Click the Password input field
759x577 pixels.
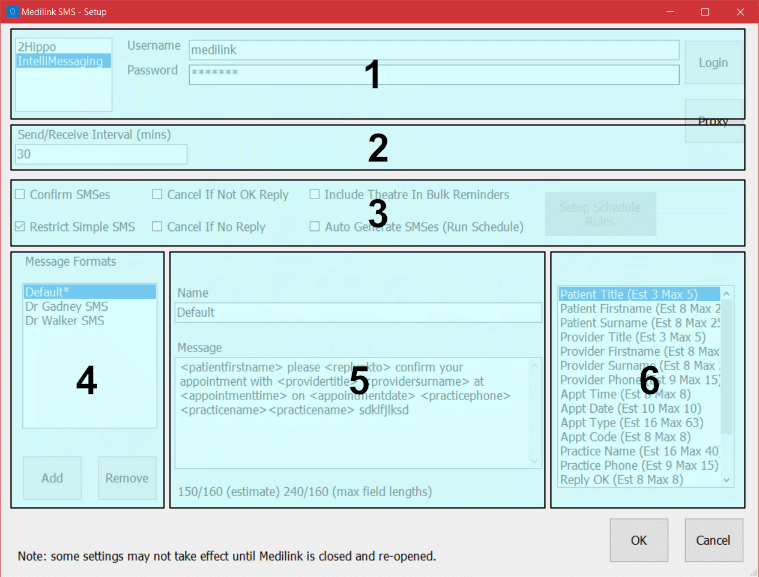pyautogui.click(x=434, y=74)
